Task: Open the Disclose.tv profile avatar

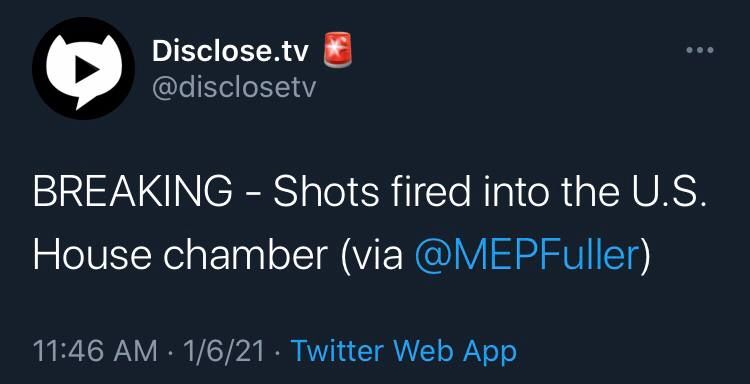Action: click(83, 68)
